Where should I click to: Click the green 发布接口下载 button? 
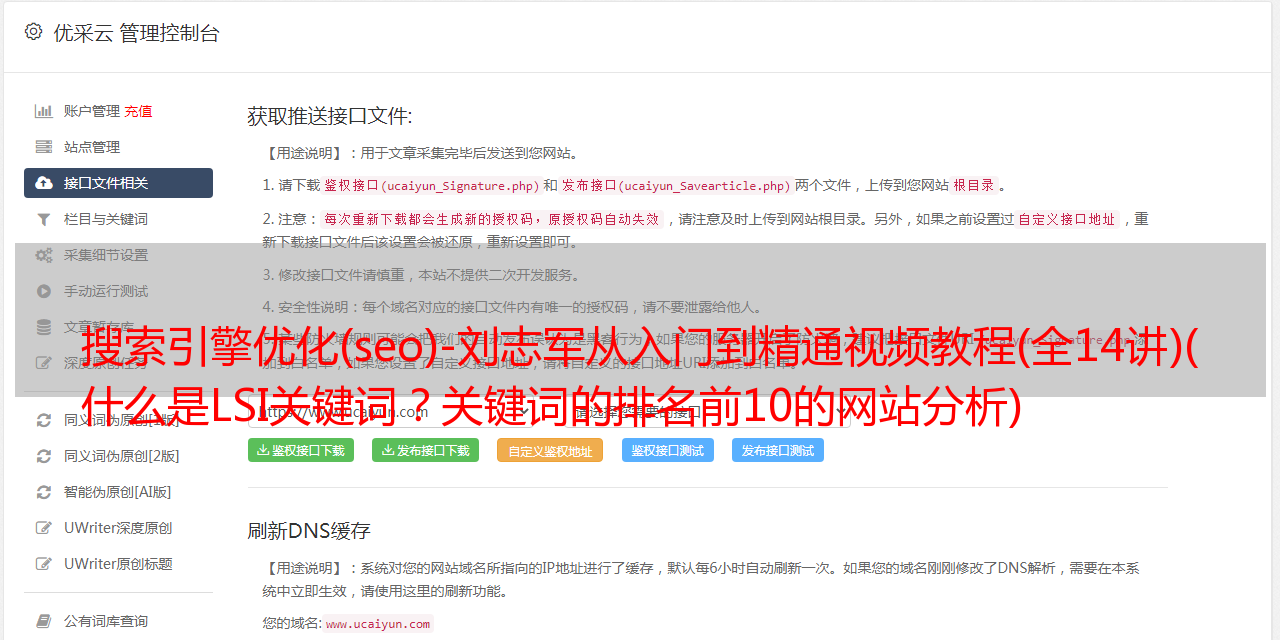425,450
